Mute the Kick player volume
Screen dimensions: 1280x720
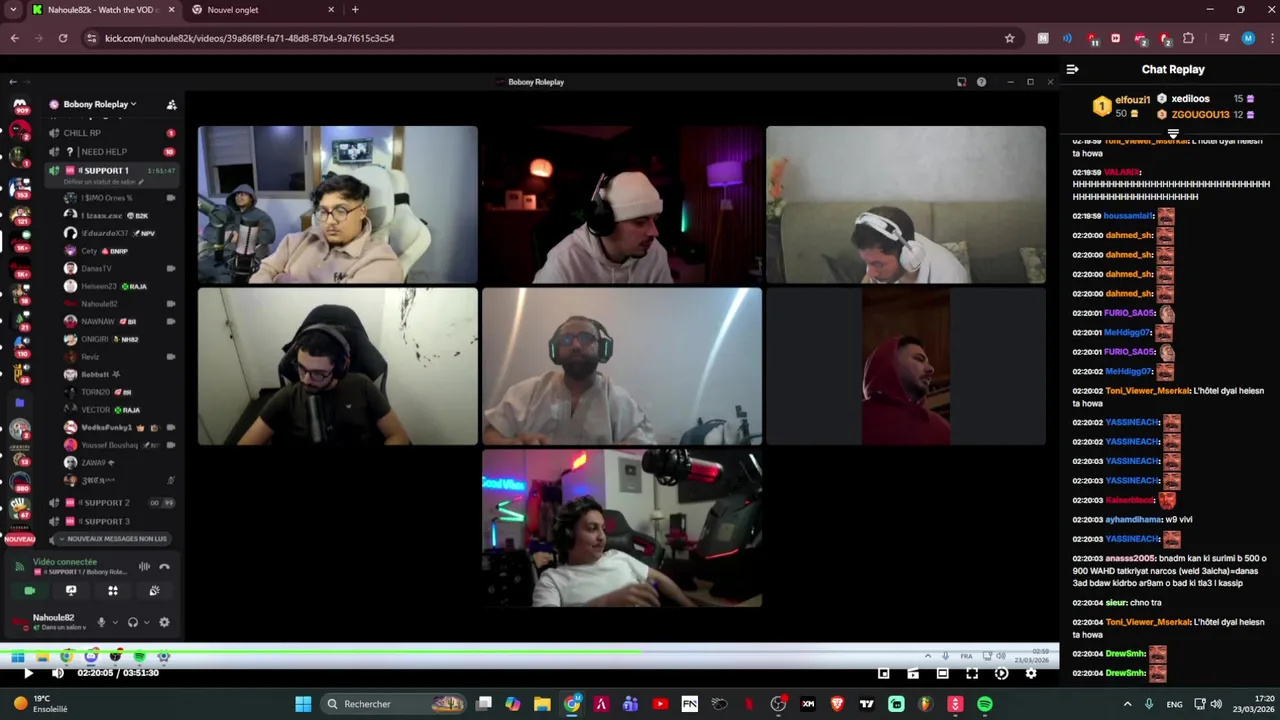coord(58,673)
